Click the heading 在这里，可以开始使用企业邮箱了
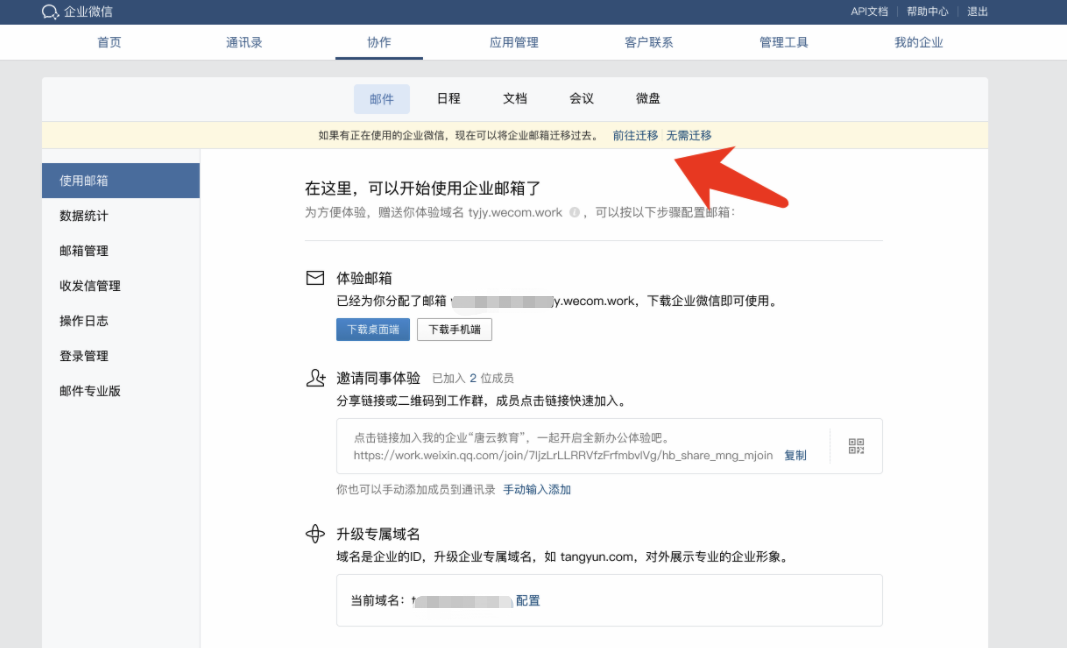Image resolution: width=1067 pixels, height=648 pixels. click(x=423, y=189)
